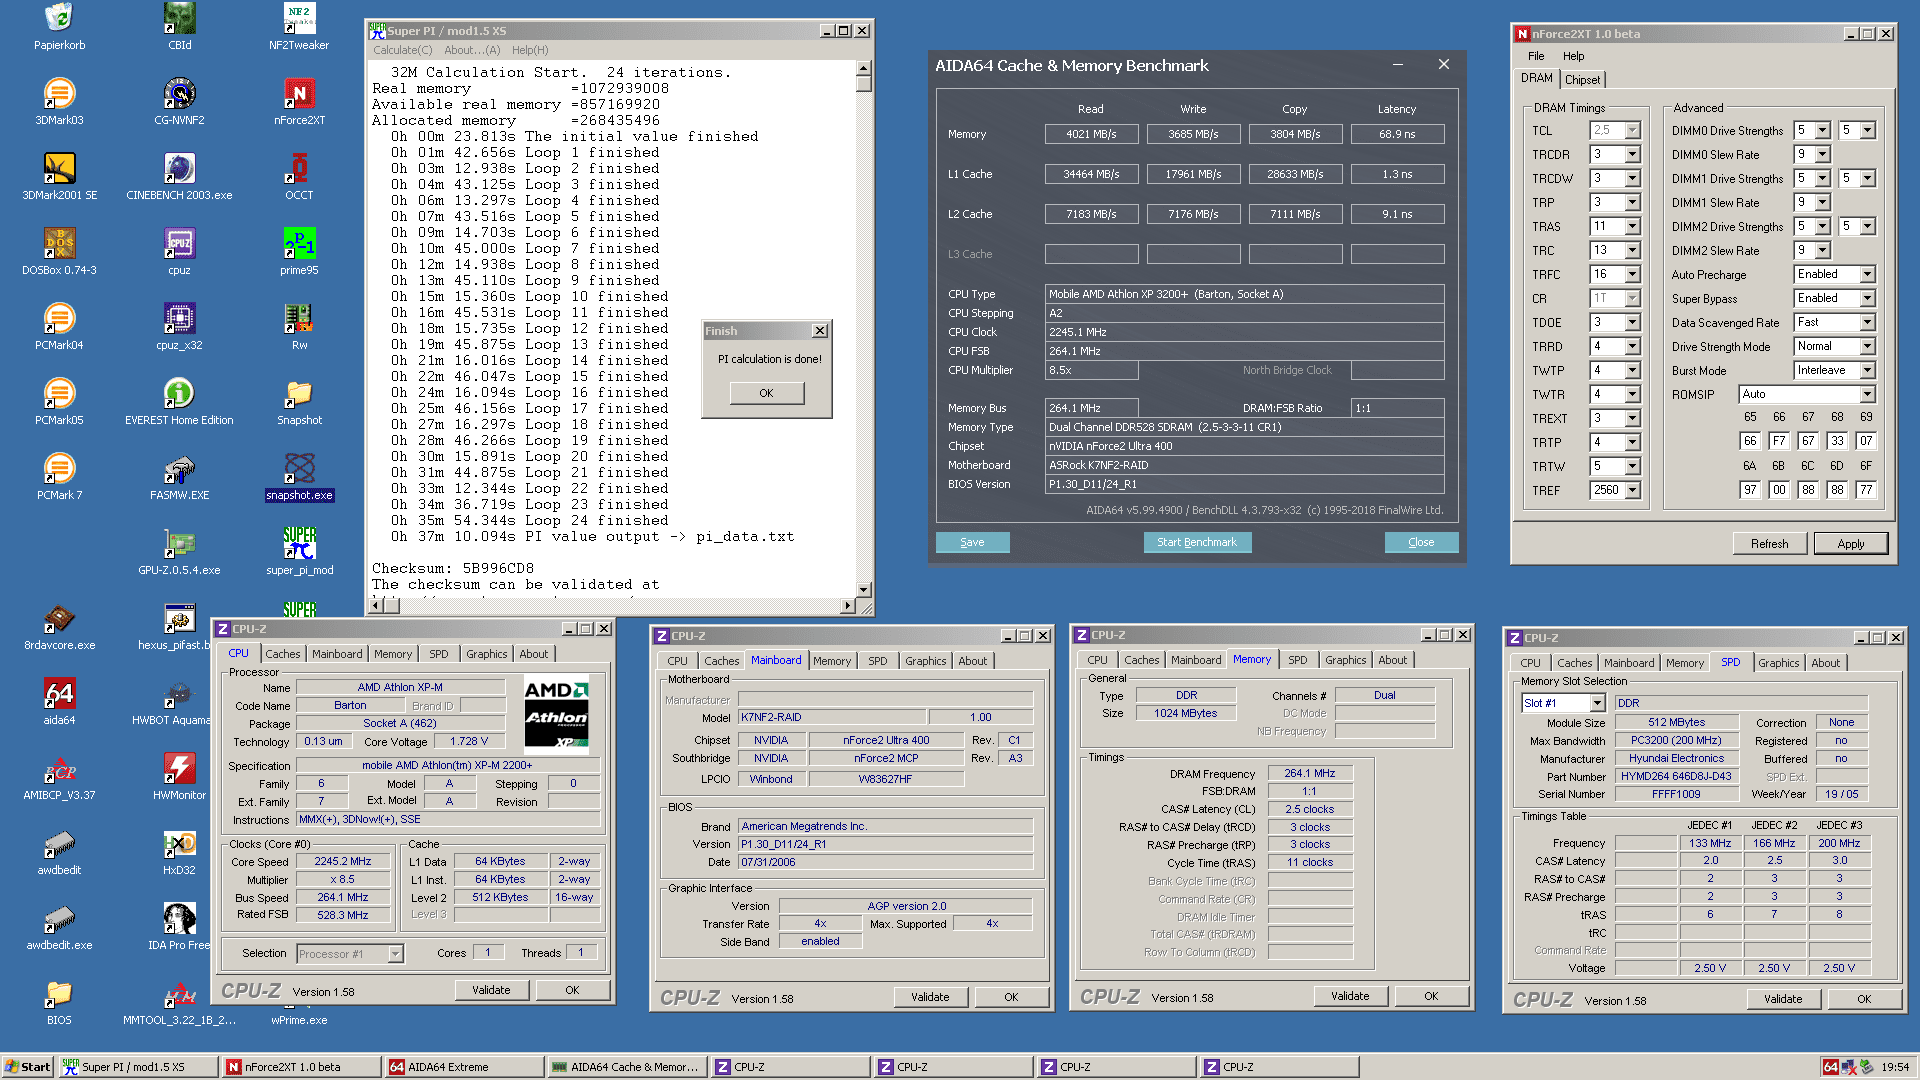The width and height of the screenshot is (1920, 1080).
Task: Click OK in PI calculation done dialog
Action: (x=766, y=393)
